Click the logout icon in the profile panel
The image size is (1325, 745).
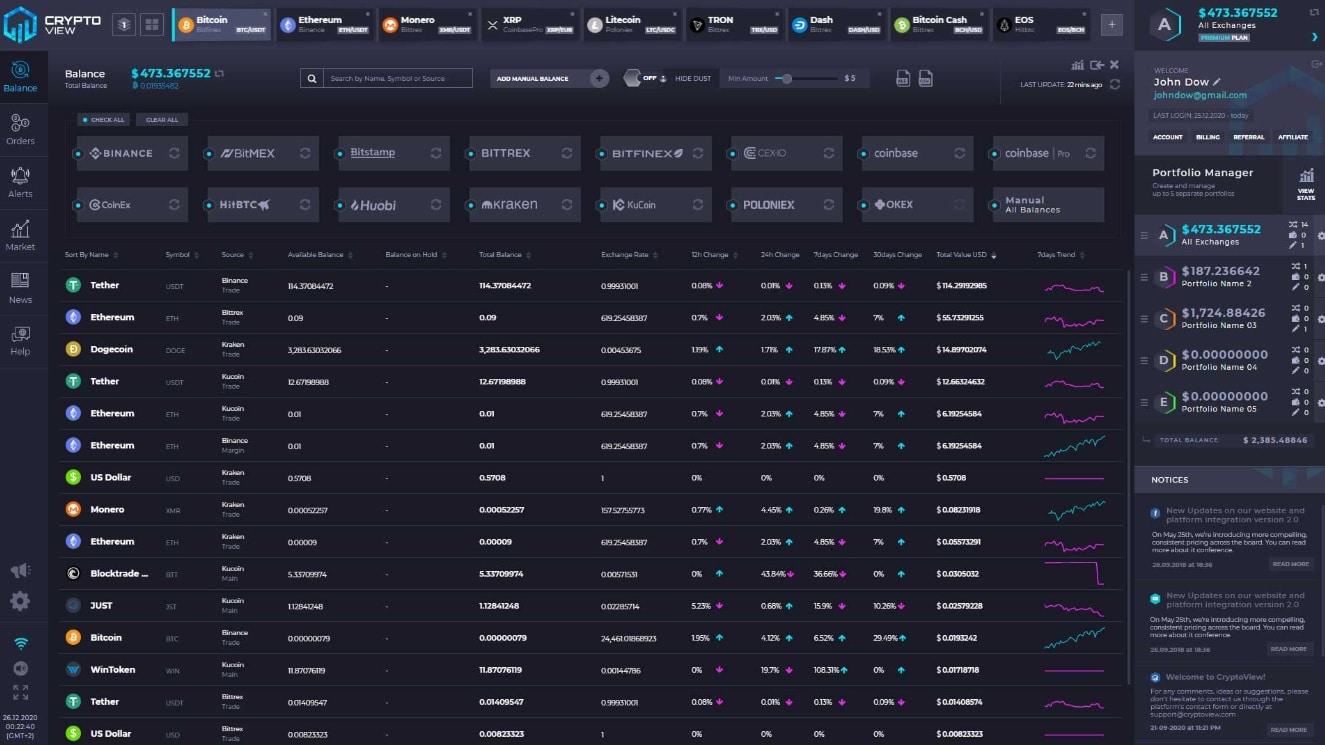[x=1315, y=65]
